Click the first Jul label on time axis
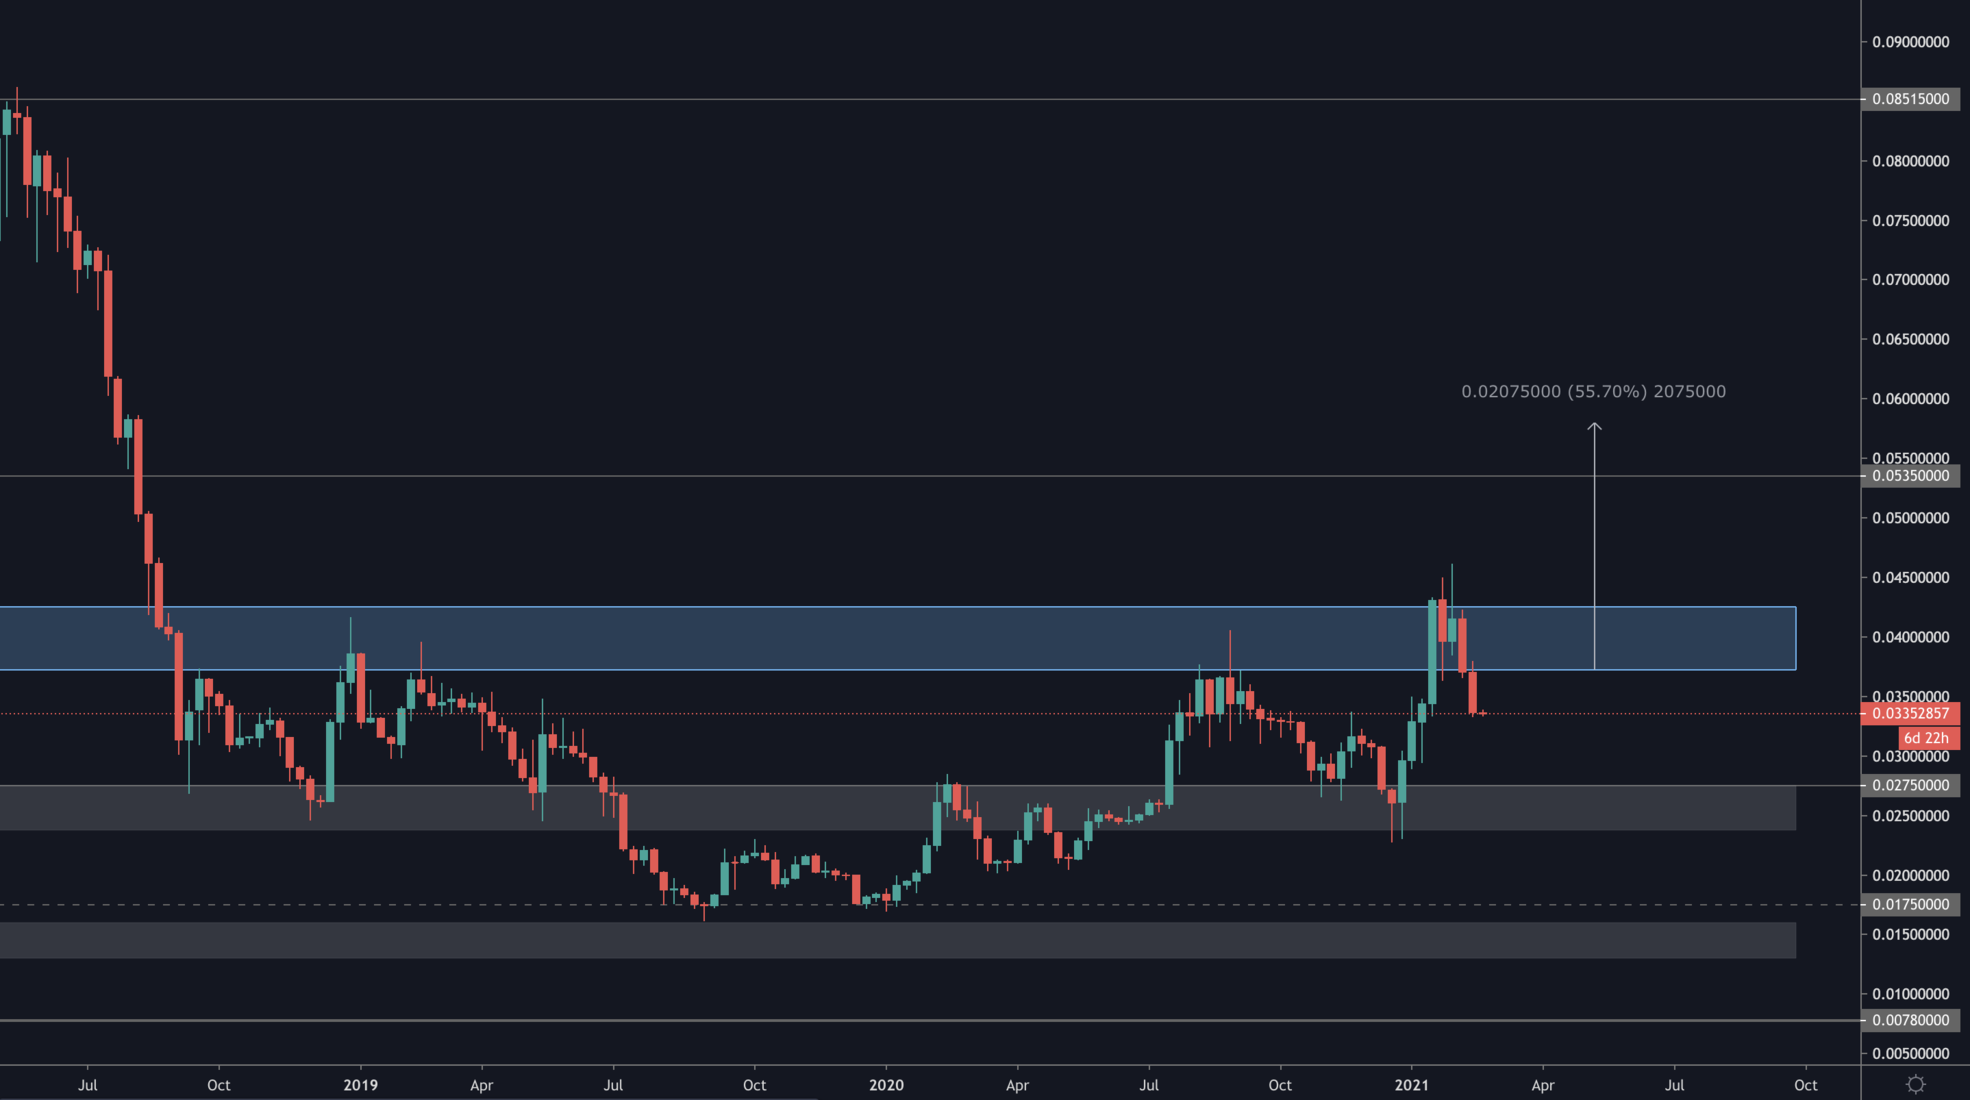 [x=88, y=1085]
